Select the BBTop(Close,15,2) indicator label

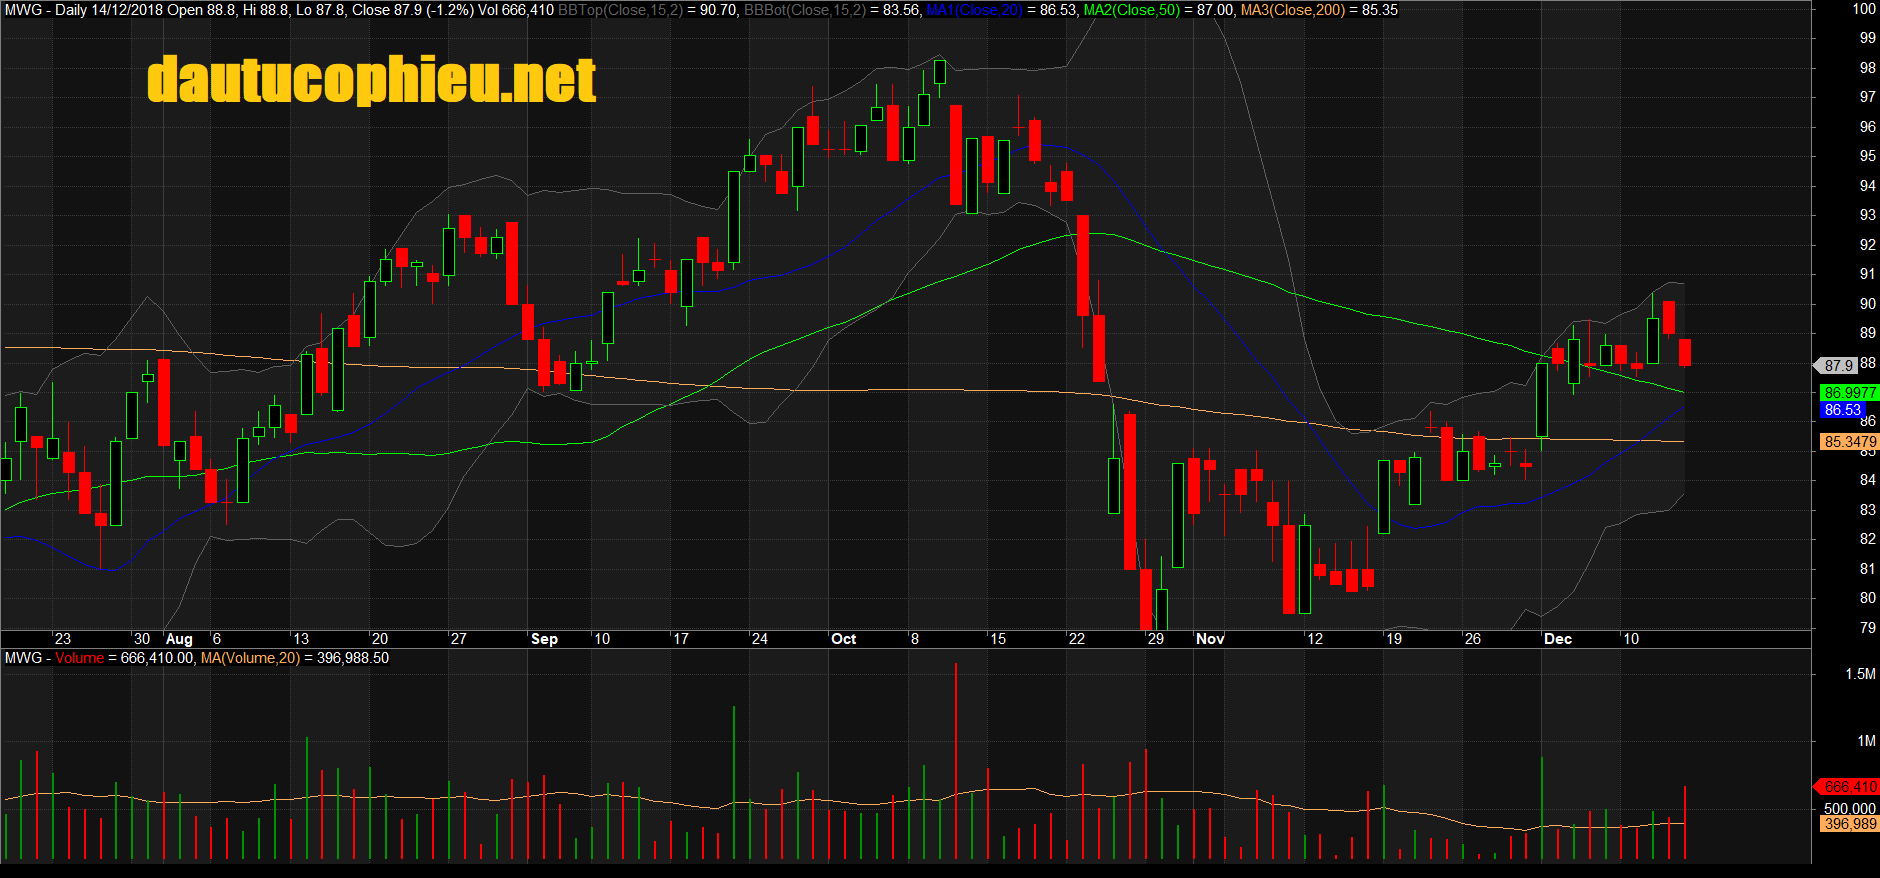pos(620,10)
